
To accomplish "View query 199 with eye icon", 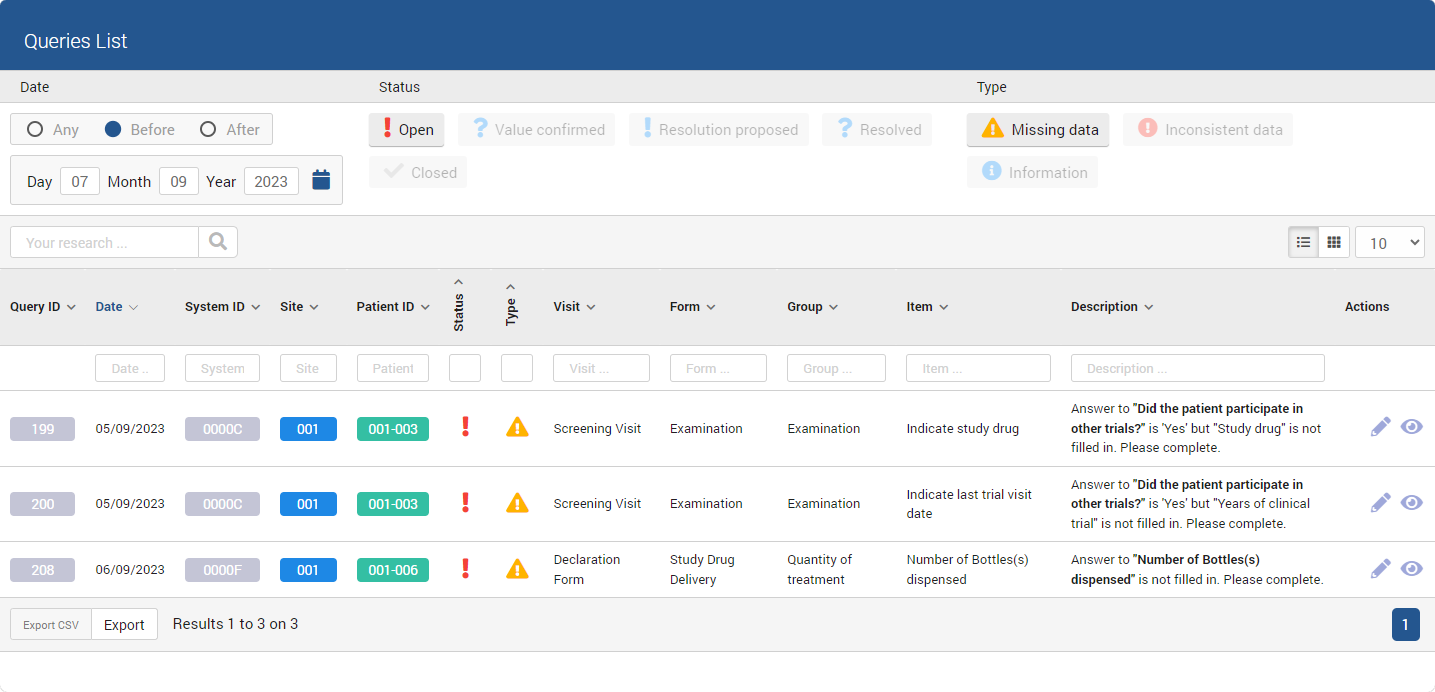I will tap(1411, 427).
